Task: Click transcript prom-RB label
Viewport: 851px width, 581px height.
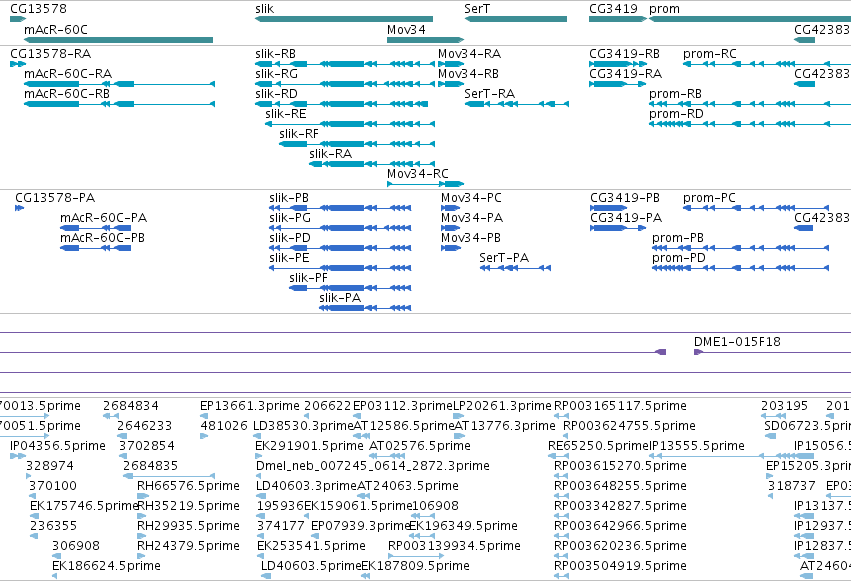Action: pos(675,94)
